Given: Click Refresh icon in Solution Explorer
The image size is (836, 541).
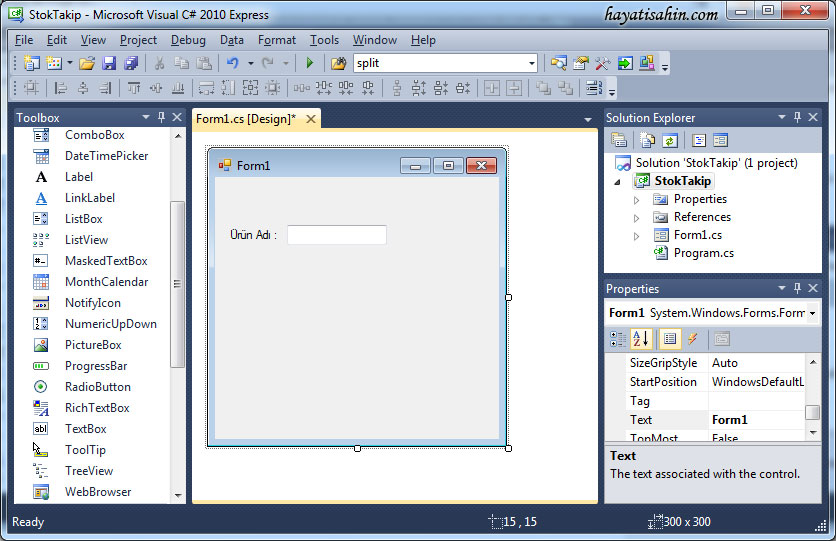Looking at the screenshot, I should point(670,140).
